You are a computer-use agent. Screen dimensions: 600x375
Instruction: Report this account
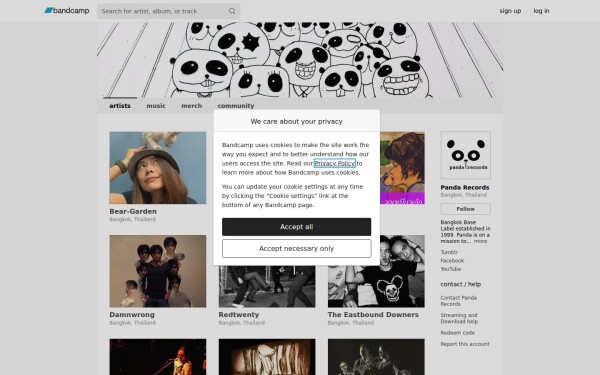[465, 344]
